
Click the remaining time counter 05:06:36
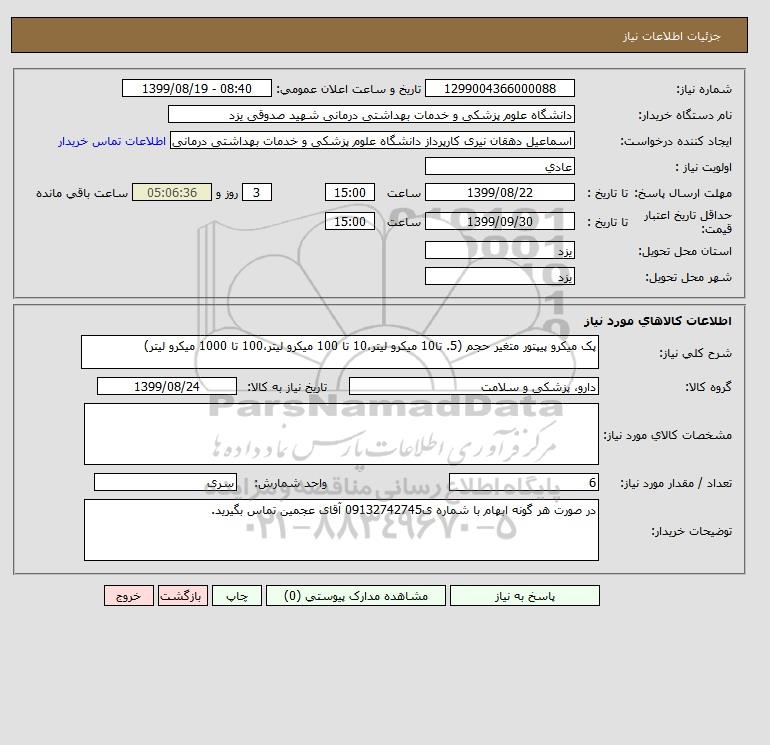coord(172,193)
